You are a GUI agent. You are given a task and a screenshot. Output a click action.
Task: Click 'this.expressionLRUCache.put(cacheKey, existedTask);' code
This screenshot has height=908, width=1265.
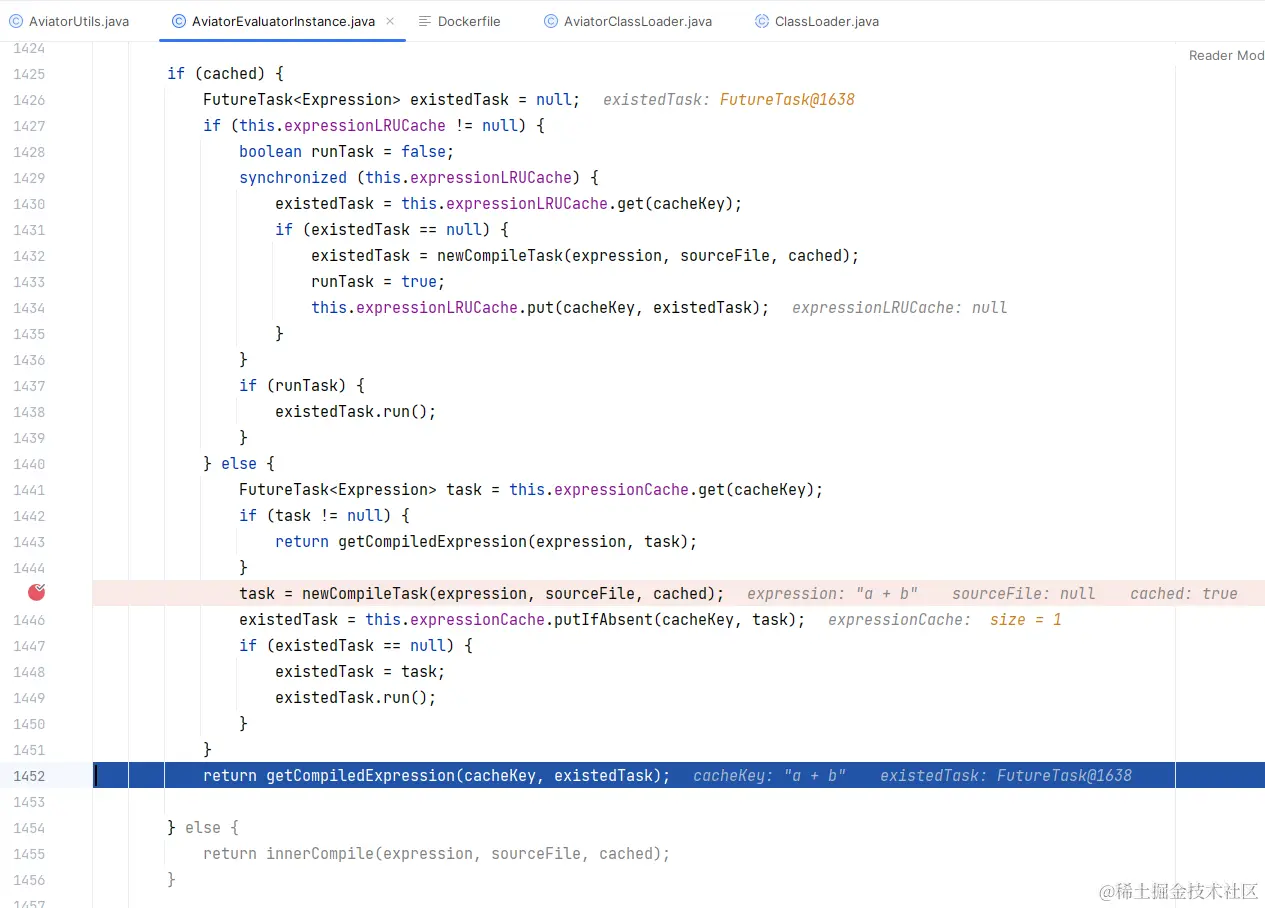(540, 308)
